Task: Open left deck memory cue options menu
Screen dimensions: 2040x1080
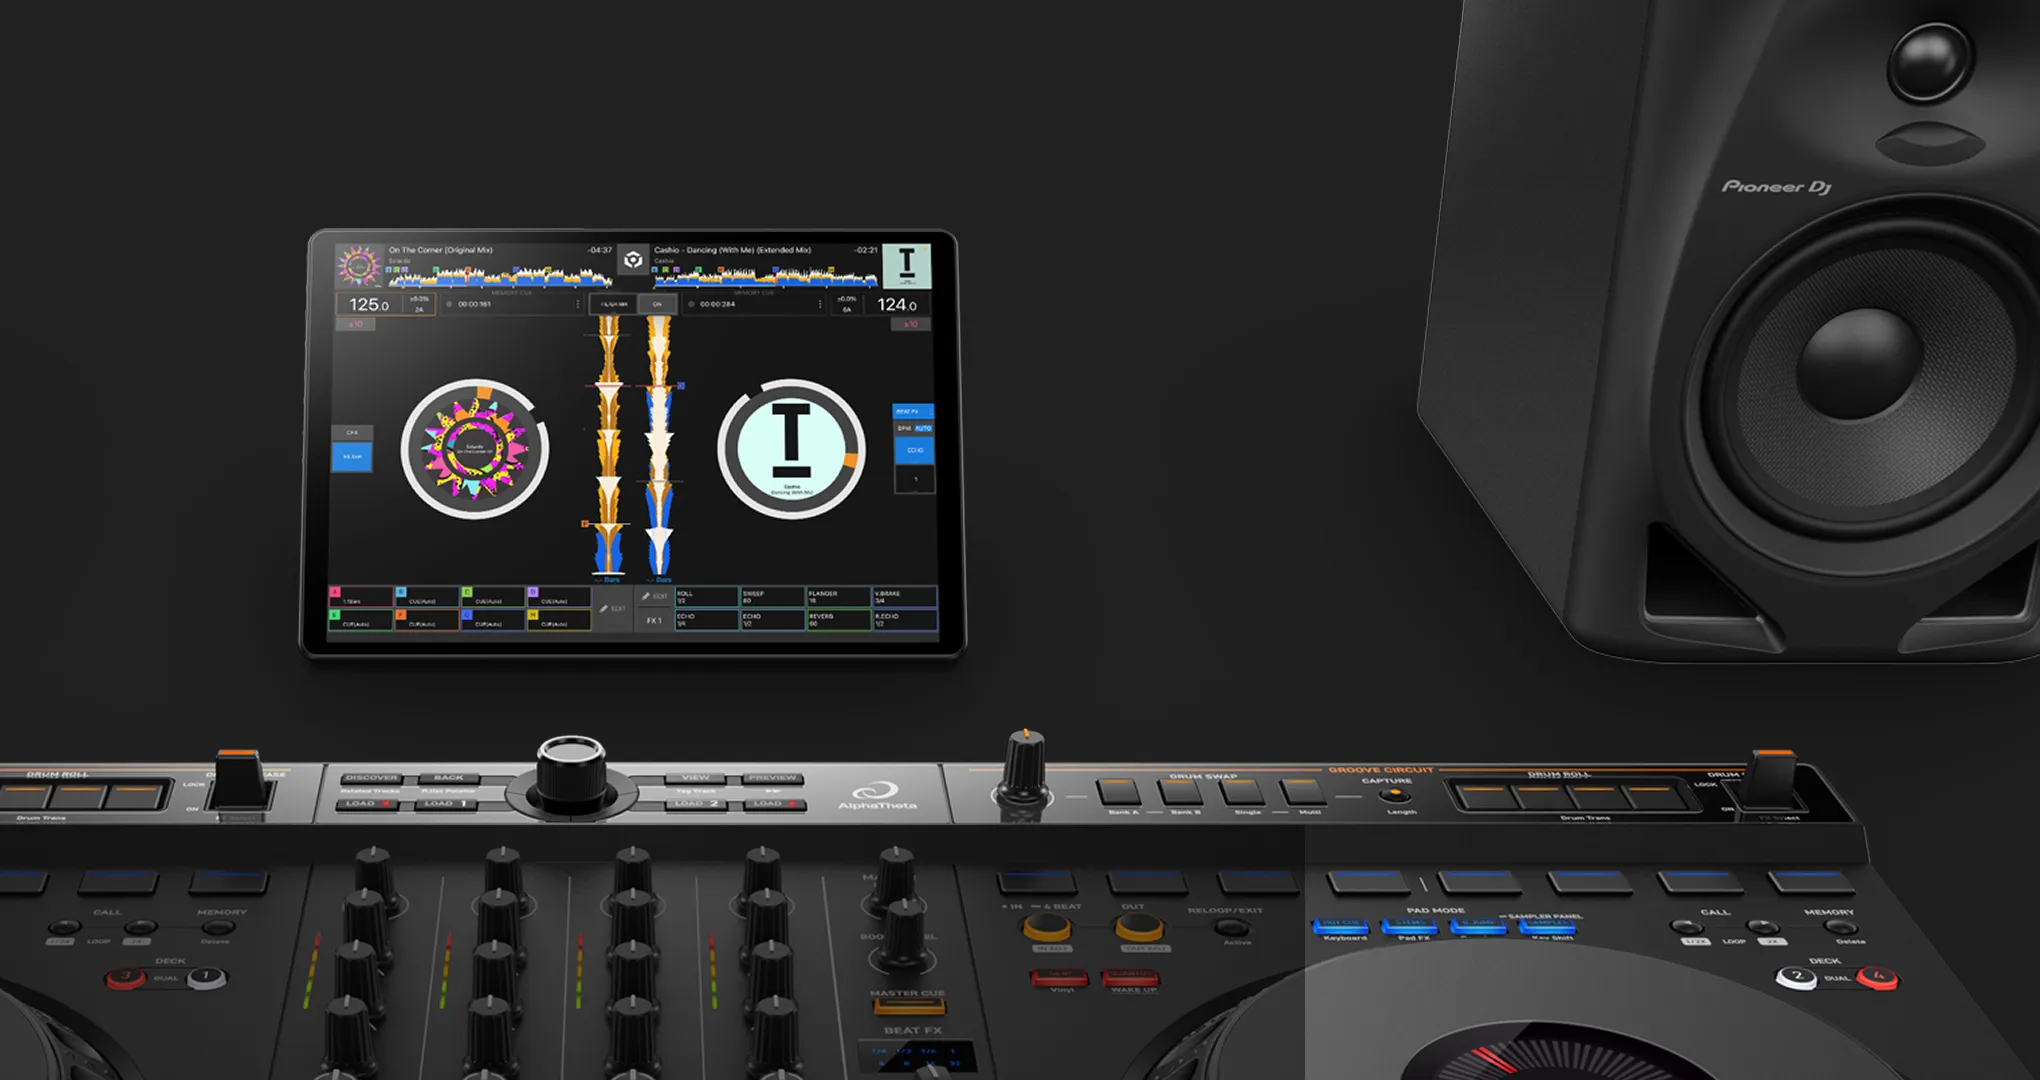Action: 577,304
